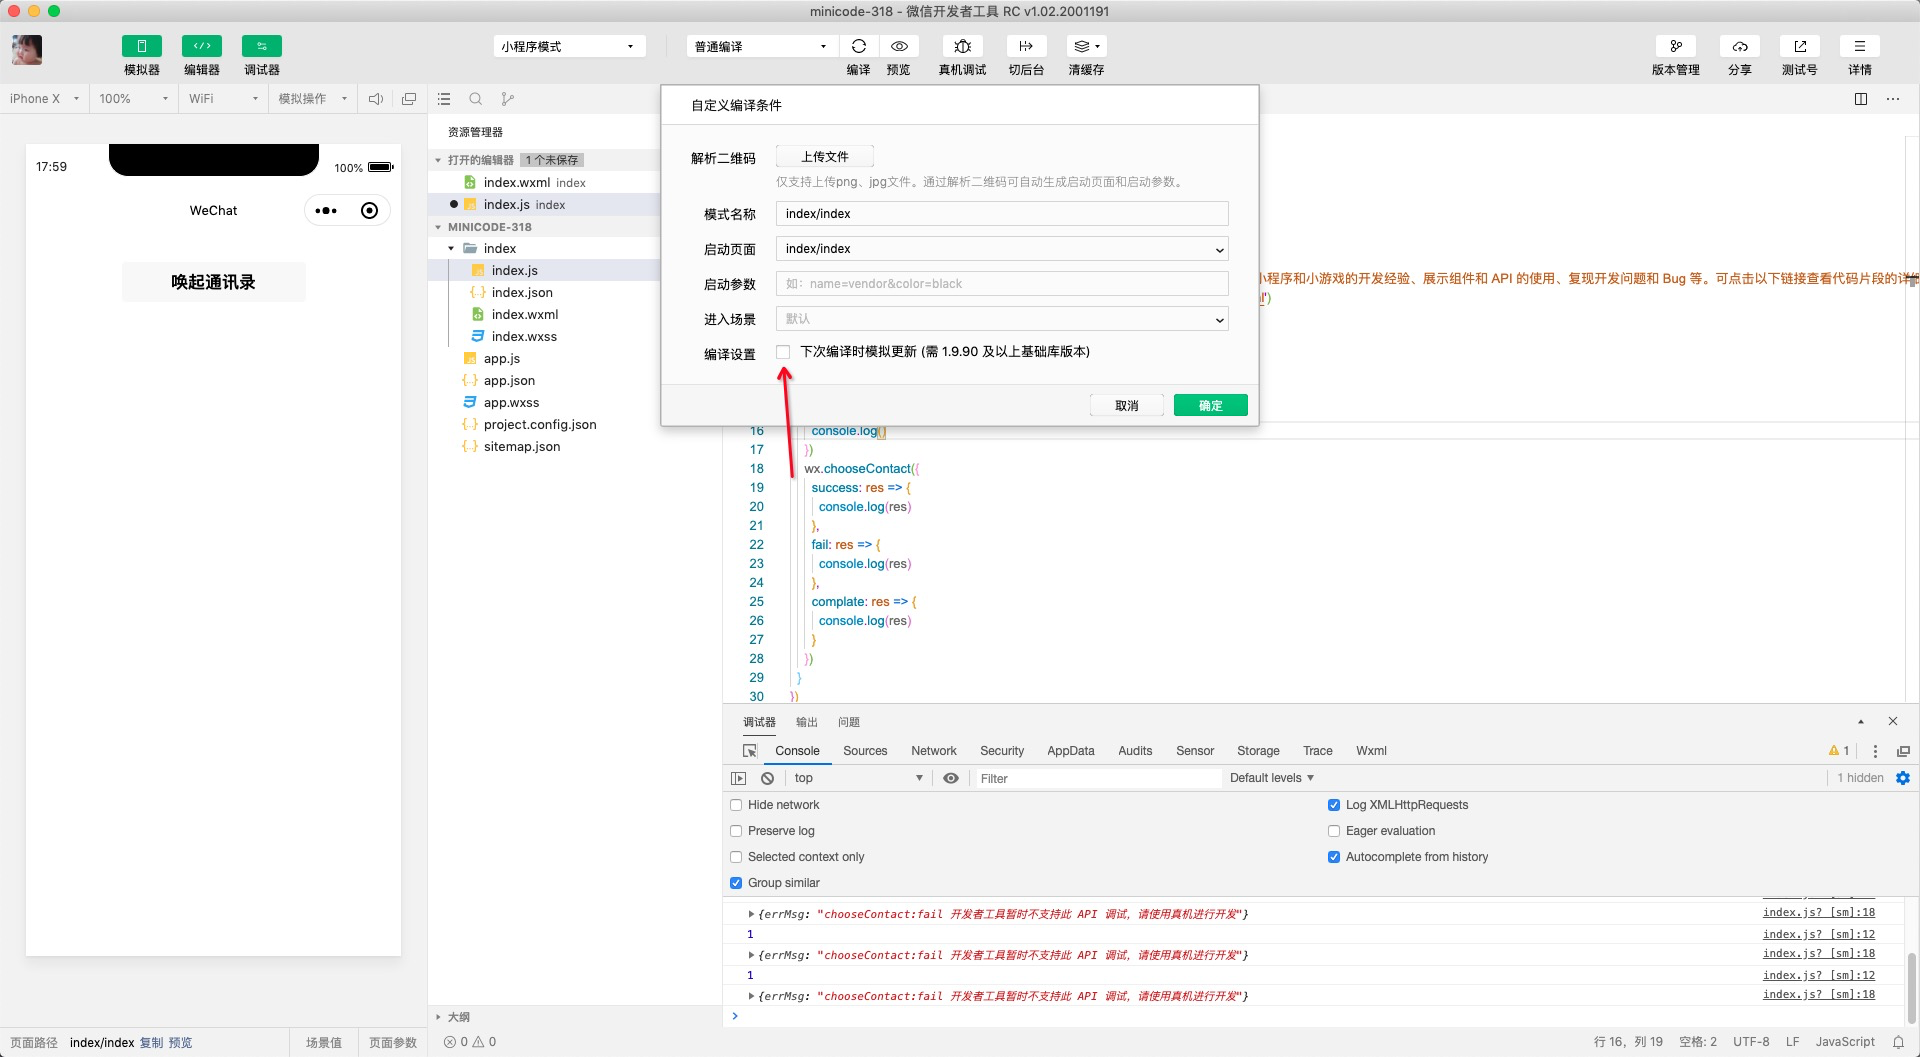Clear the console output icon
The width and height of the screenshot is (1920, 1057).
[x=767, y=778]
